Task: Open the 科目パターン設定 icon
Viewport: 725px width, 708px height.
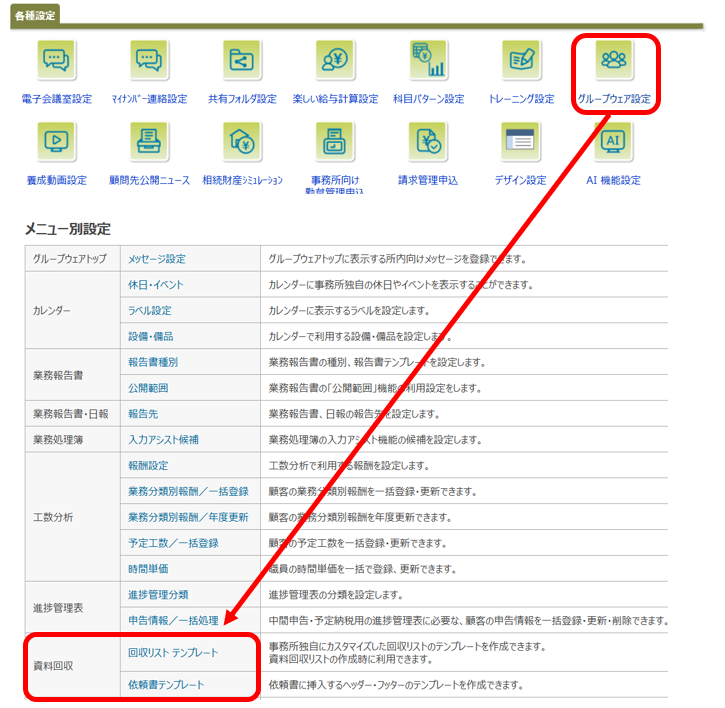Action: point(427,62)
